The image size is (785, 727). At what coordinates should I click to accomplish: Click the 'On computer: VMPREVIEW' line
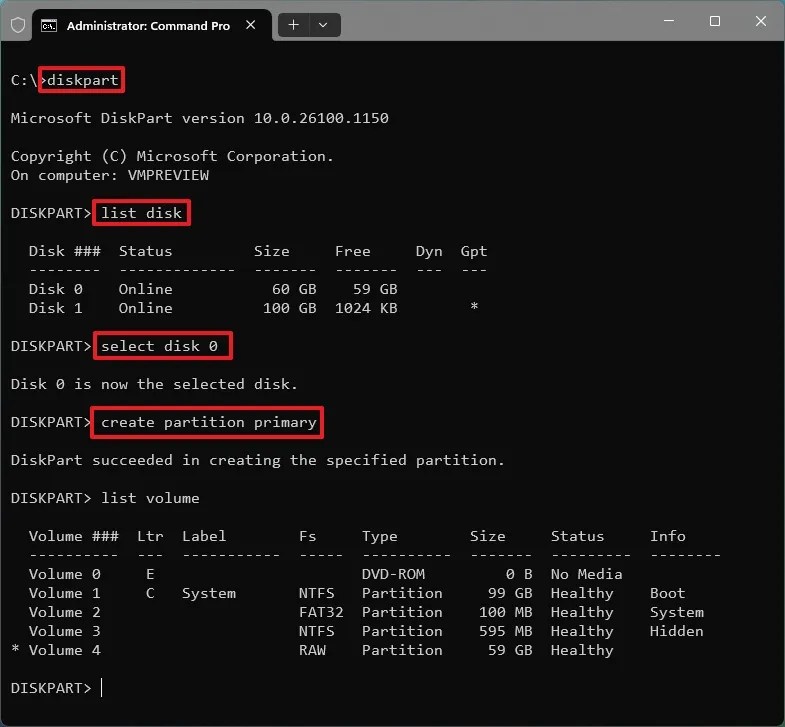pos(110,175)
